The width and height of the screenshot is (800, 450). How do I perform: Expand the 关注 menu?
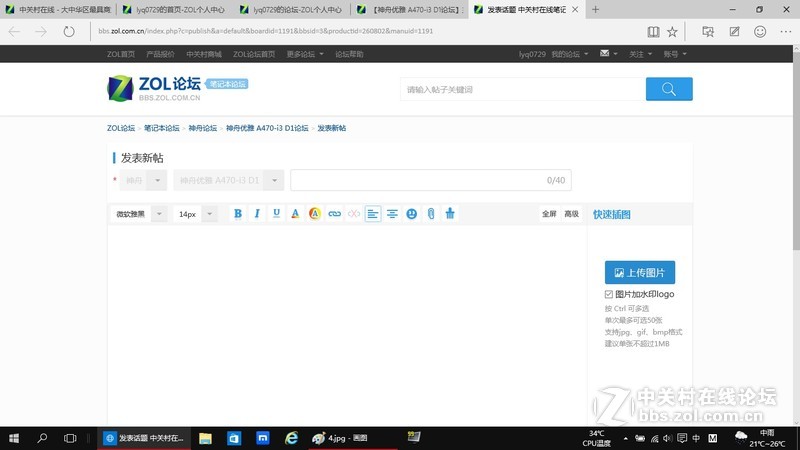click(640, 54)
